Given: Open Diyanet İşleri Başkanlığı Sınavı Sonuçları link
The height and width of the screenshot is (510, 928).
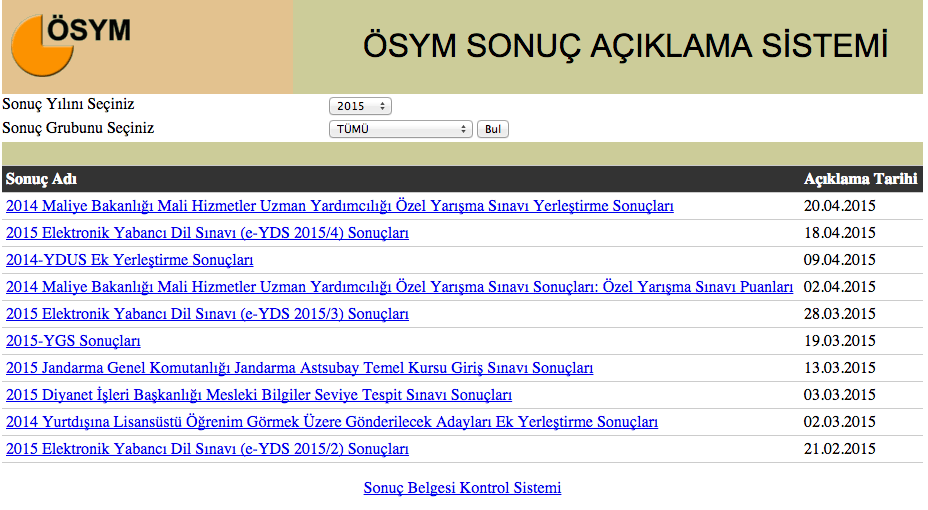Looking at the screenshot, I should click(x=259, y=395).
